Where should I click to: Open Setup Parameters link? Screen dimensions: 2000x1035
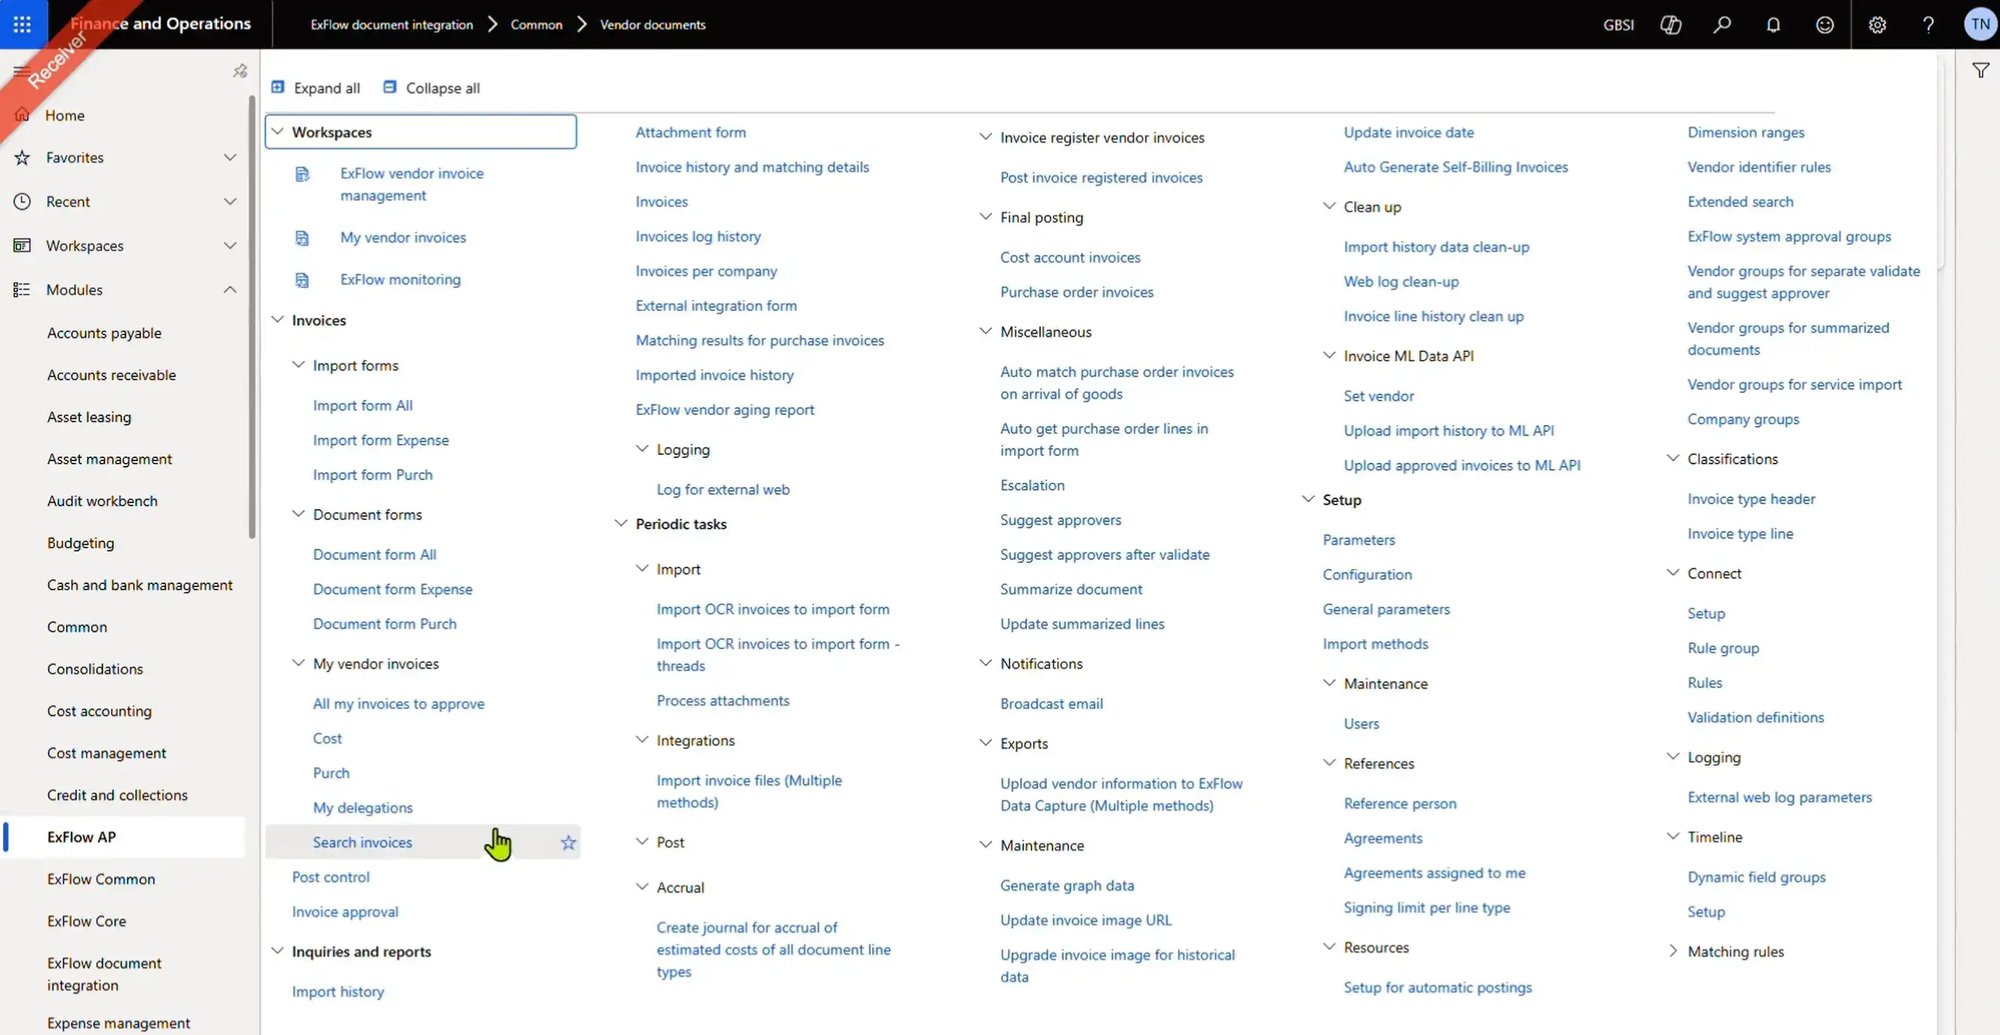1358,539
